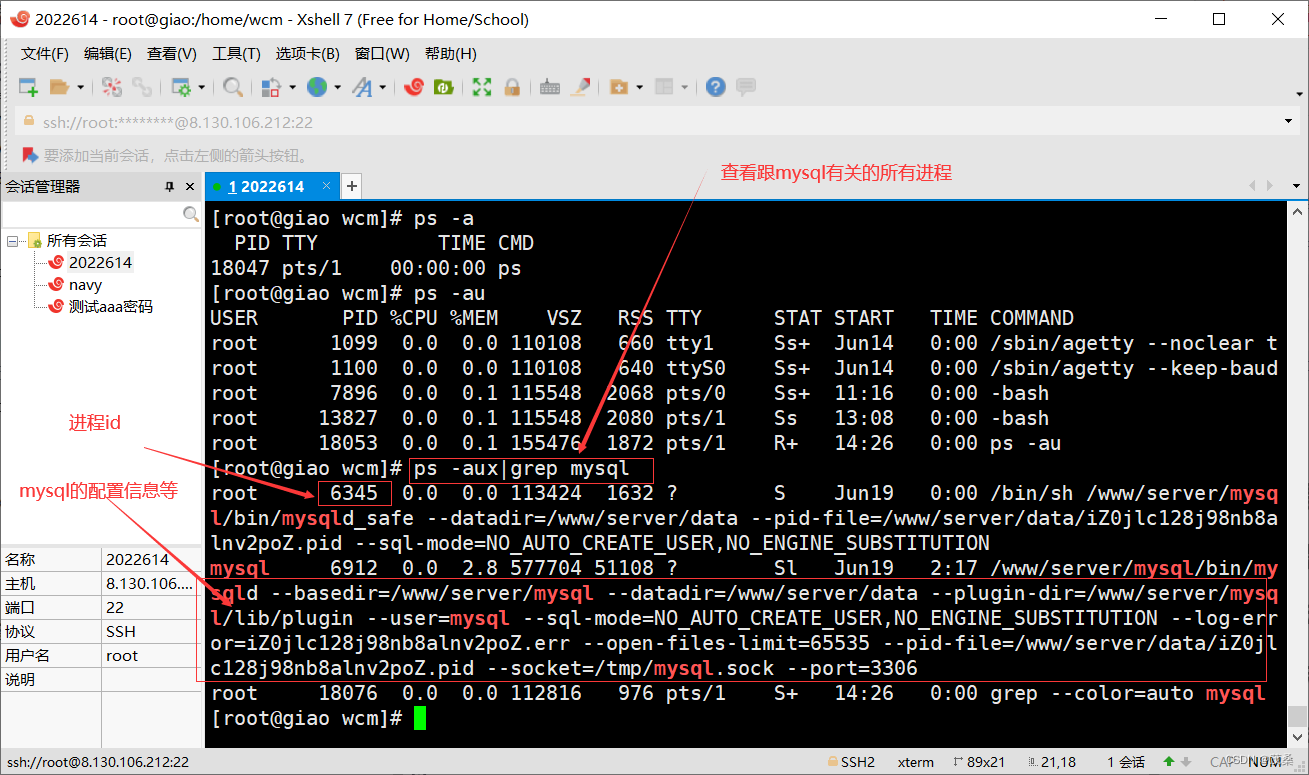Click the color scheme toolbar icon
This screenshot has width=1309, height=775.
coord(271,87)
